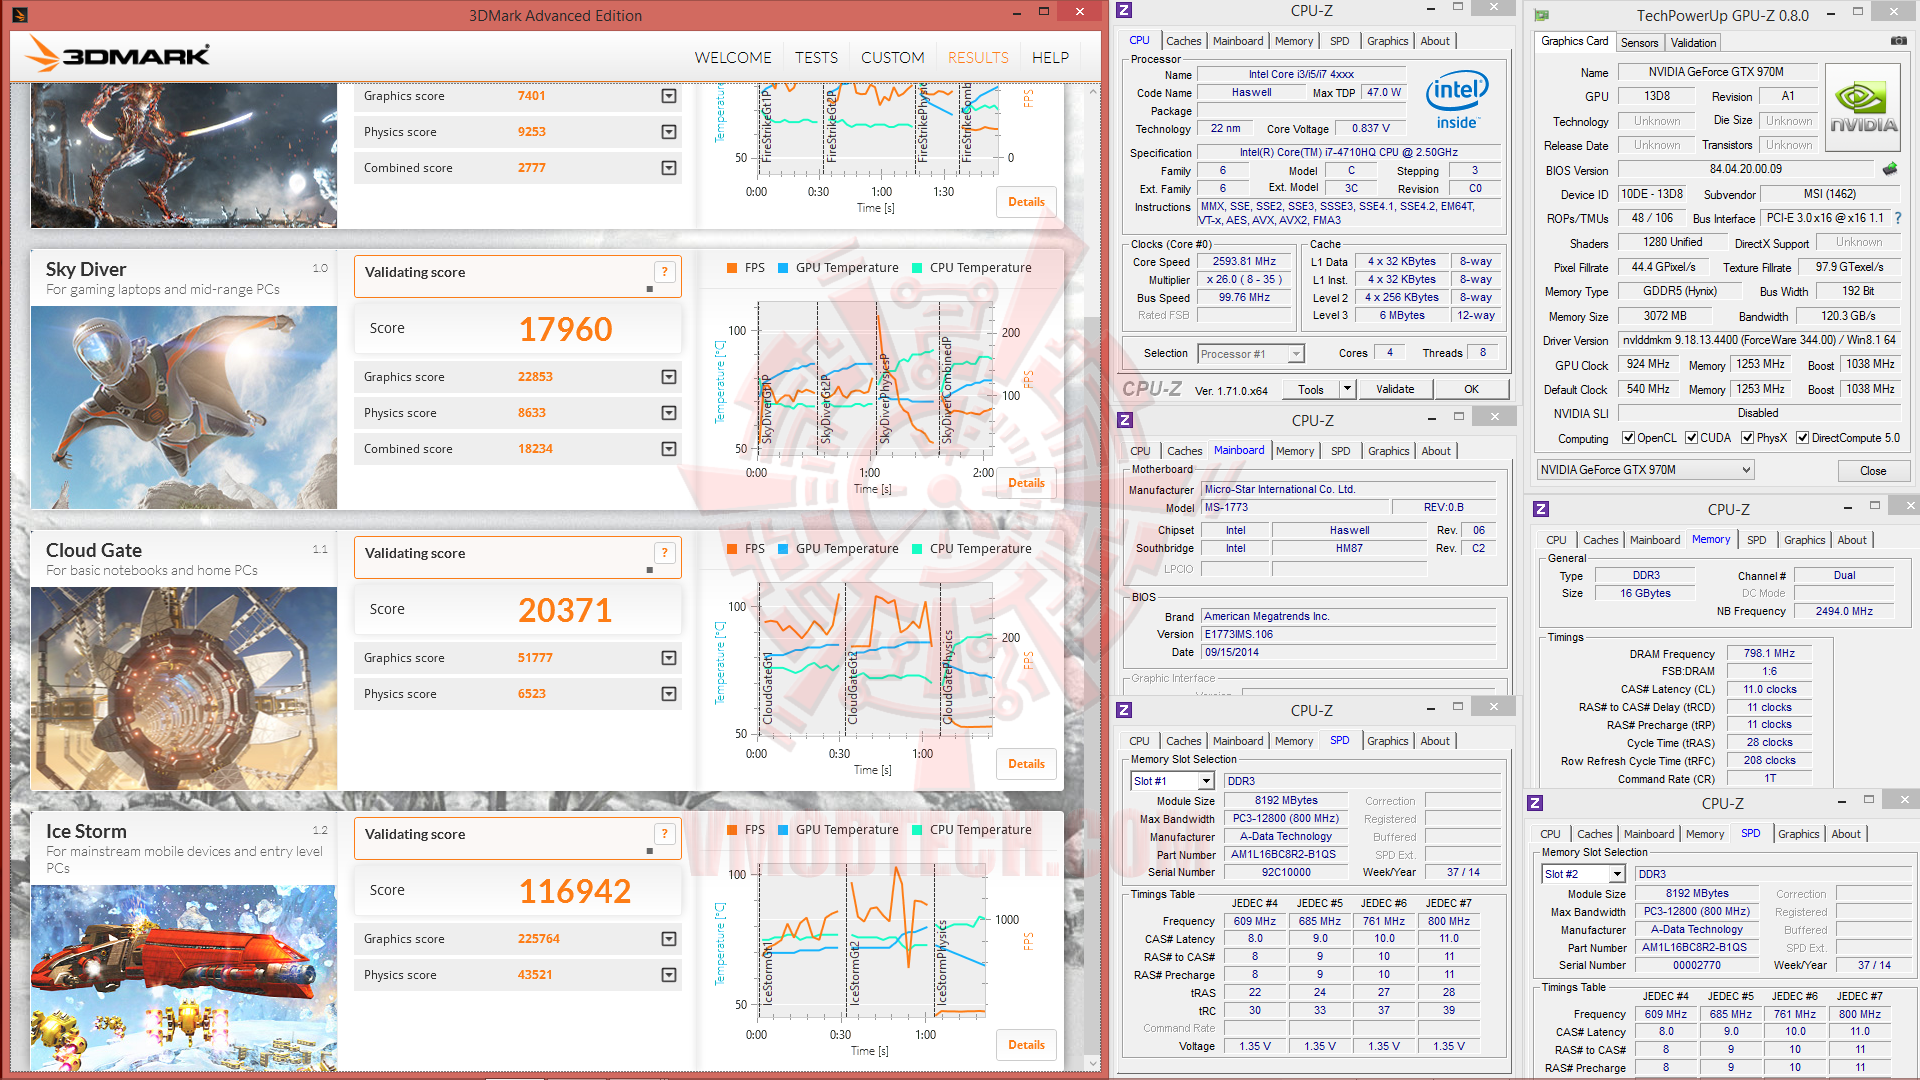1920x1080 pixels.
Task: Click the GPU-Z screenshot camera icon
Action: click(1898, 41)
